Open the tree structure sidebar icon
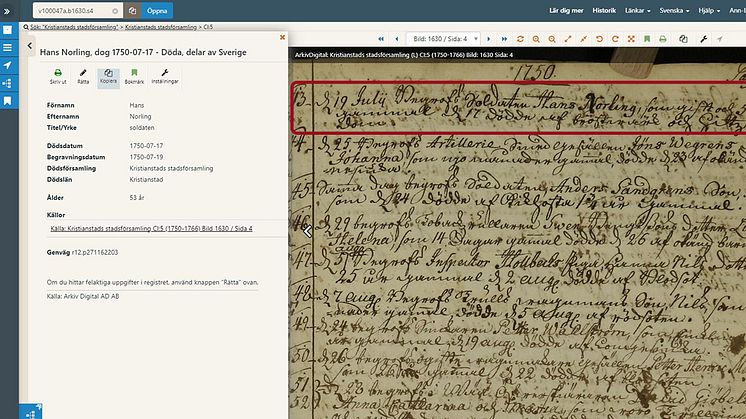 pos(8,83)
